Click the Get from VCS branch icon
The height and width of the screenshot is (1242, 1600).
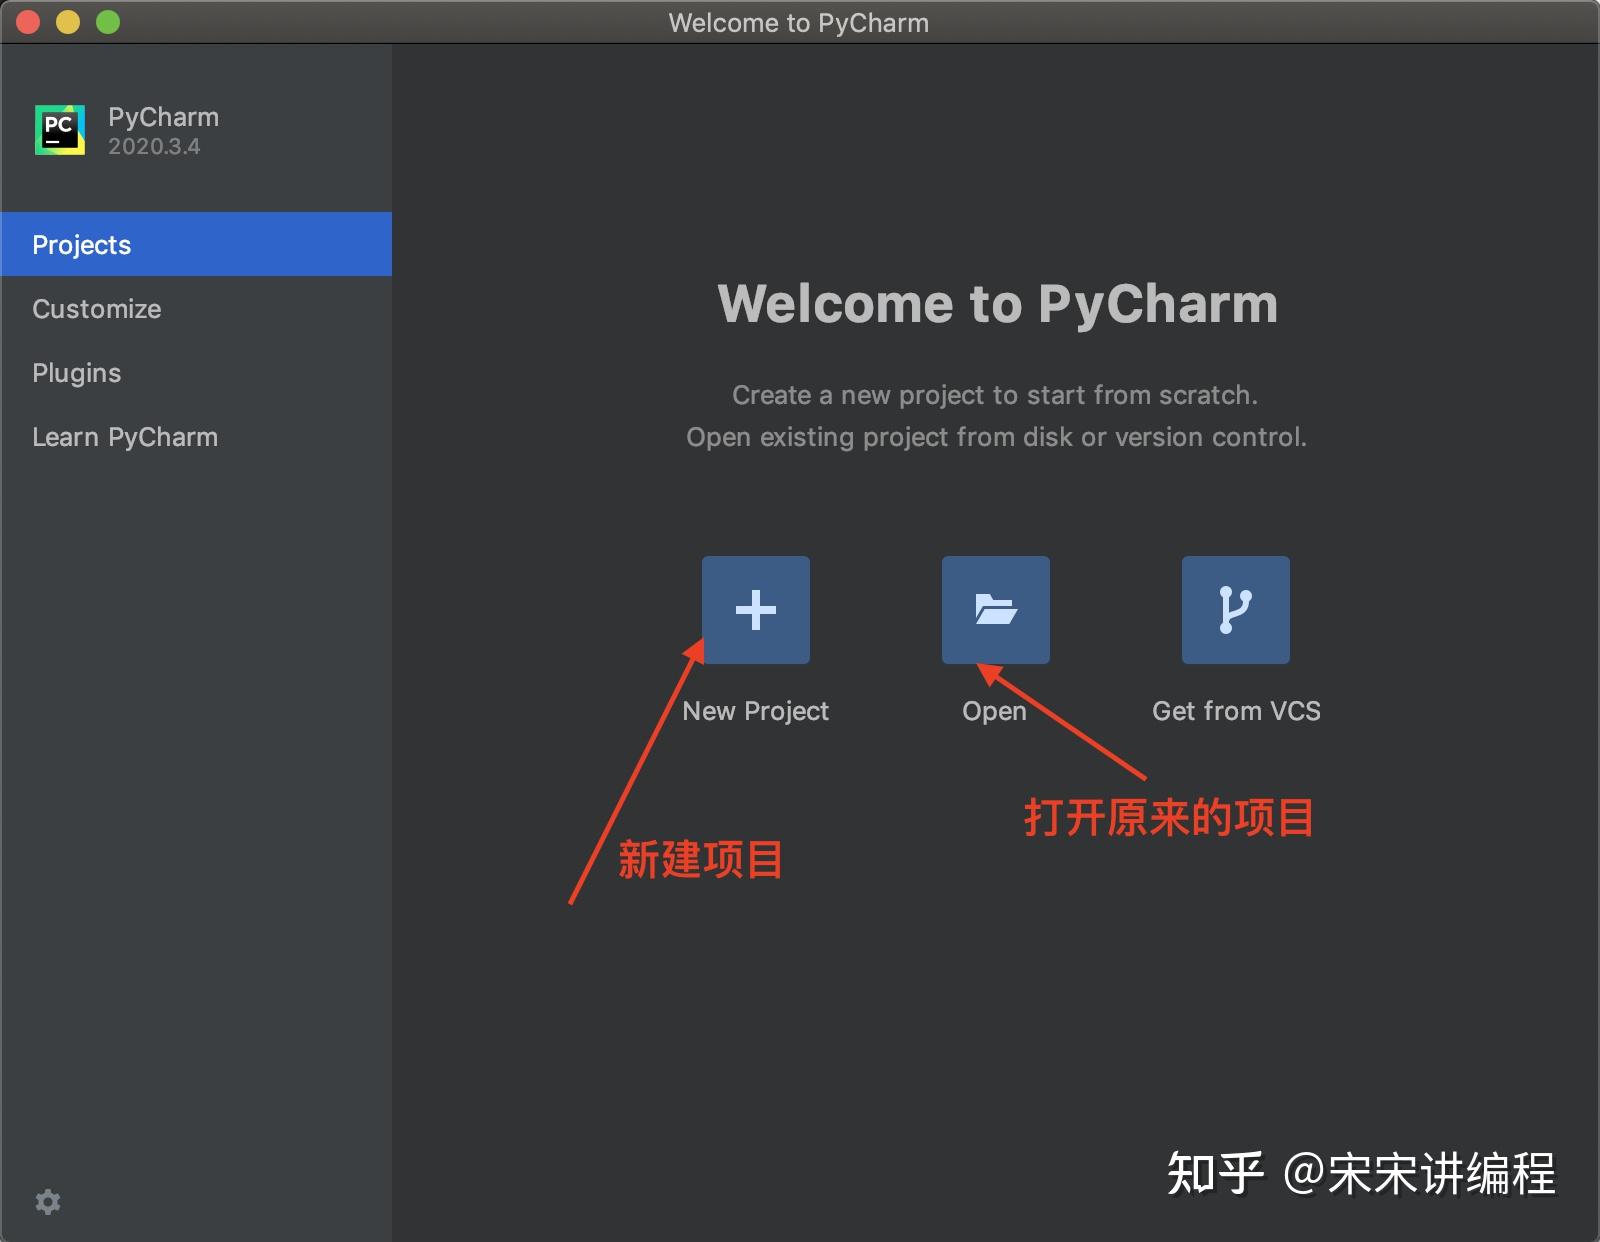1236,610
